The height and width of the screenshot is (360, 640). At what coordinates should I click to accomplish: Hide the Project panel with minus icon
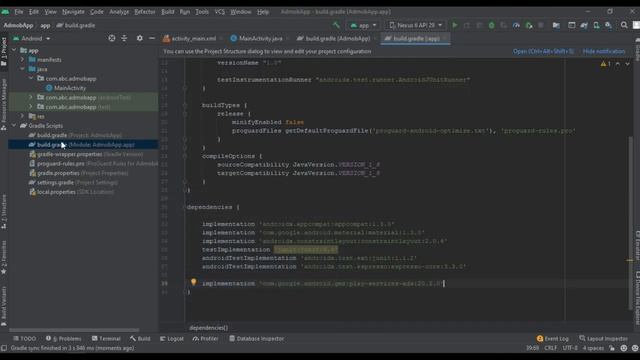tap(152, 38)
